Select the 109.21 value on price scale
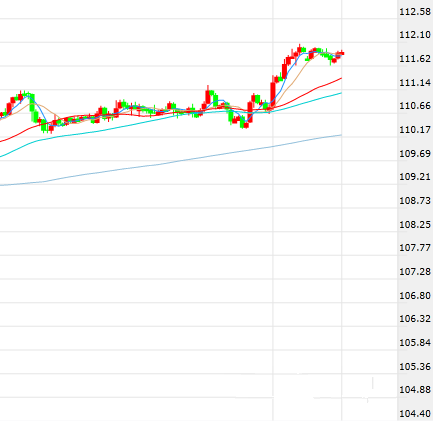The width and height of the screenshot is (433, 421). point(415,177)
